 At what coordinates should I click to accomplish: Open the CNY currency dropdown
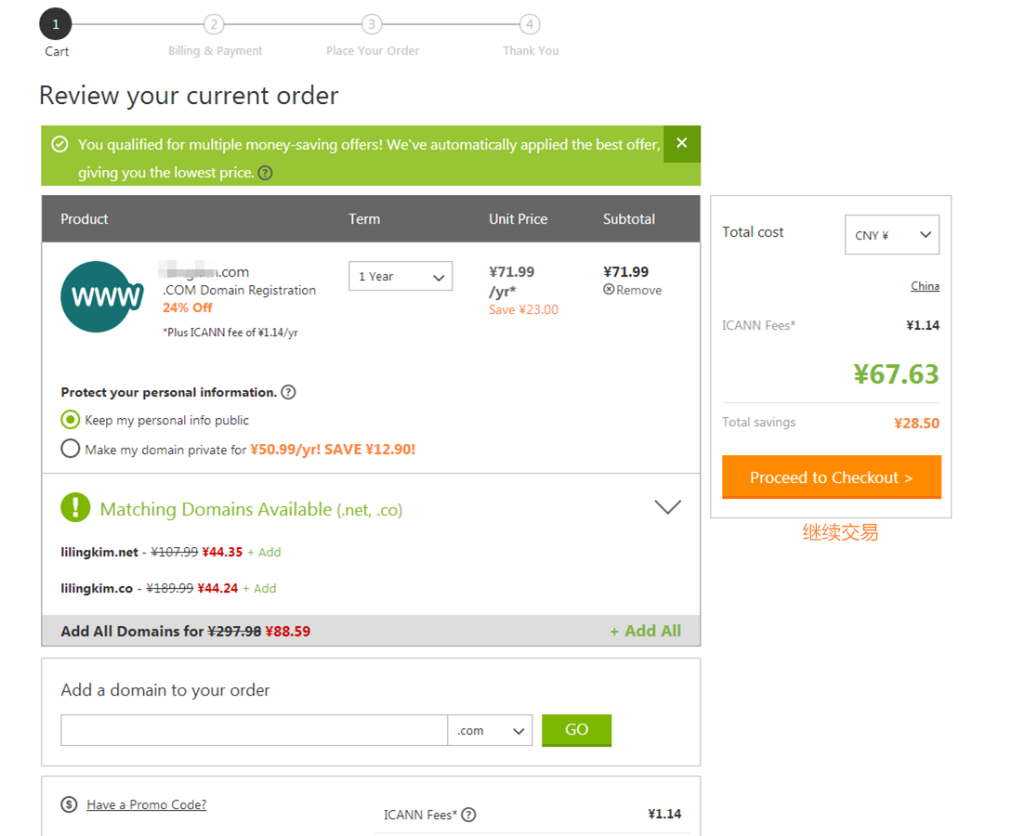click(892, 235)
